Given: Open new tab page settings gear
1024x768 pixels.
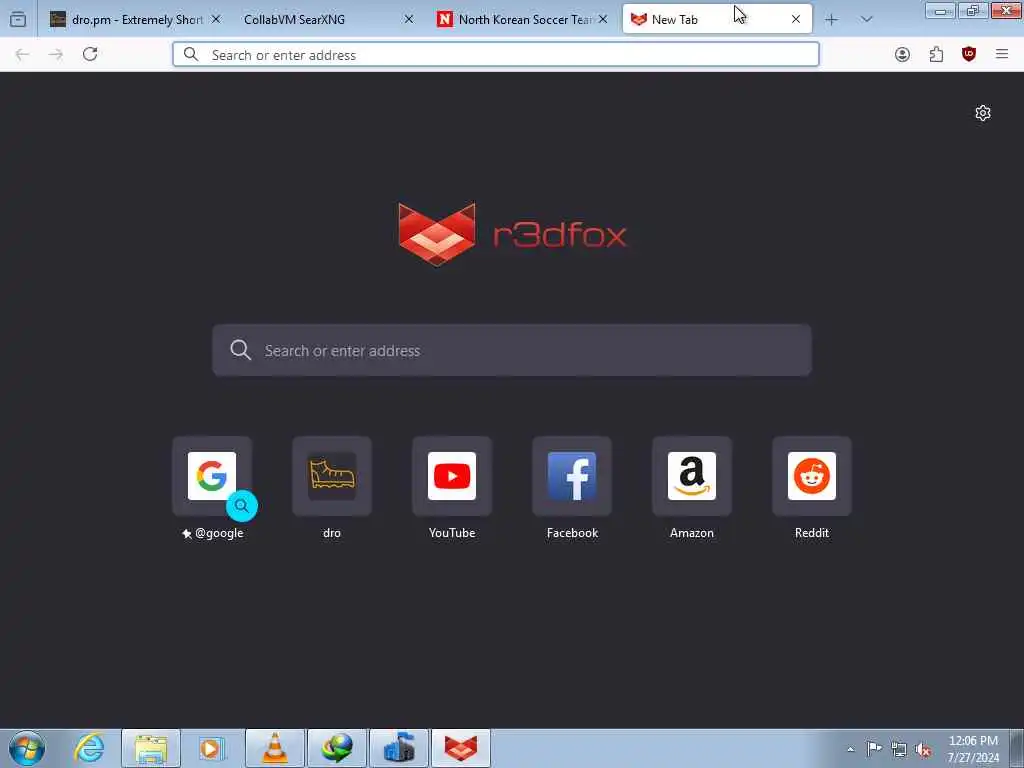Looking at the screenshot, I should coord(982,113).
